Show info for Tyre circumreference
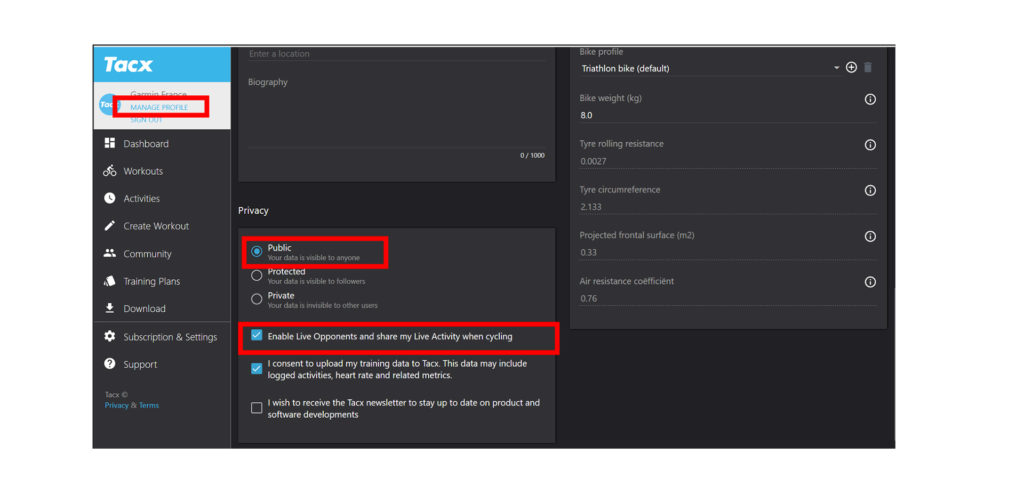Viewport: 1024px width, 495px height. click(x=870, y=191)
